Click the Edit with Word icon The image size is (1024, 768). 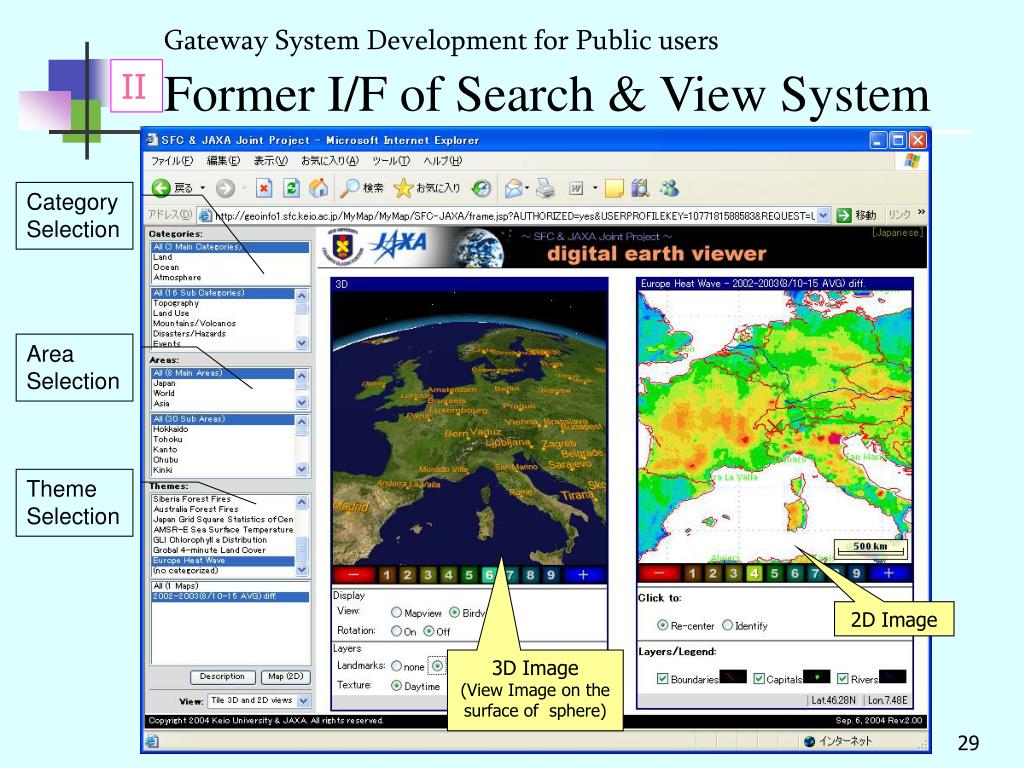click(576, 188)
